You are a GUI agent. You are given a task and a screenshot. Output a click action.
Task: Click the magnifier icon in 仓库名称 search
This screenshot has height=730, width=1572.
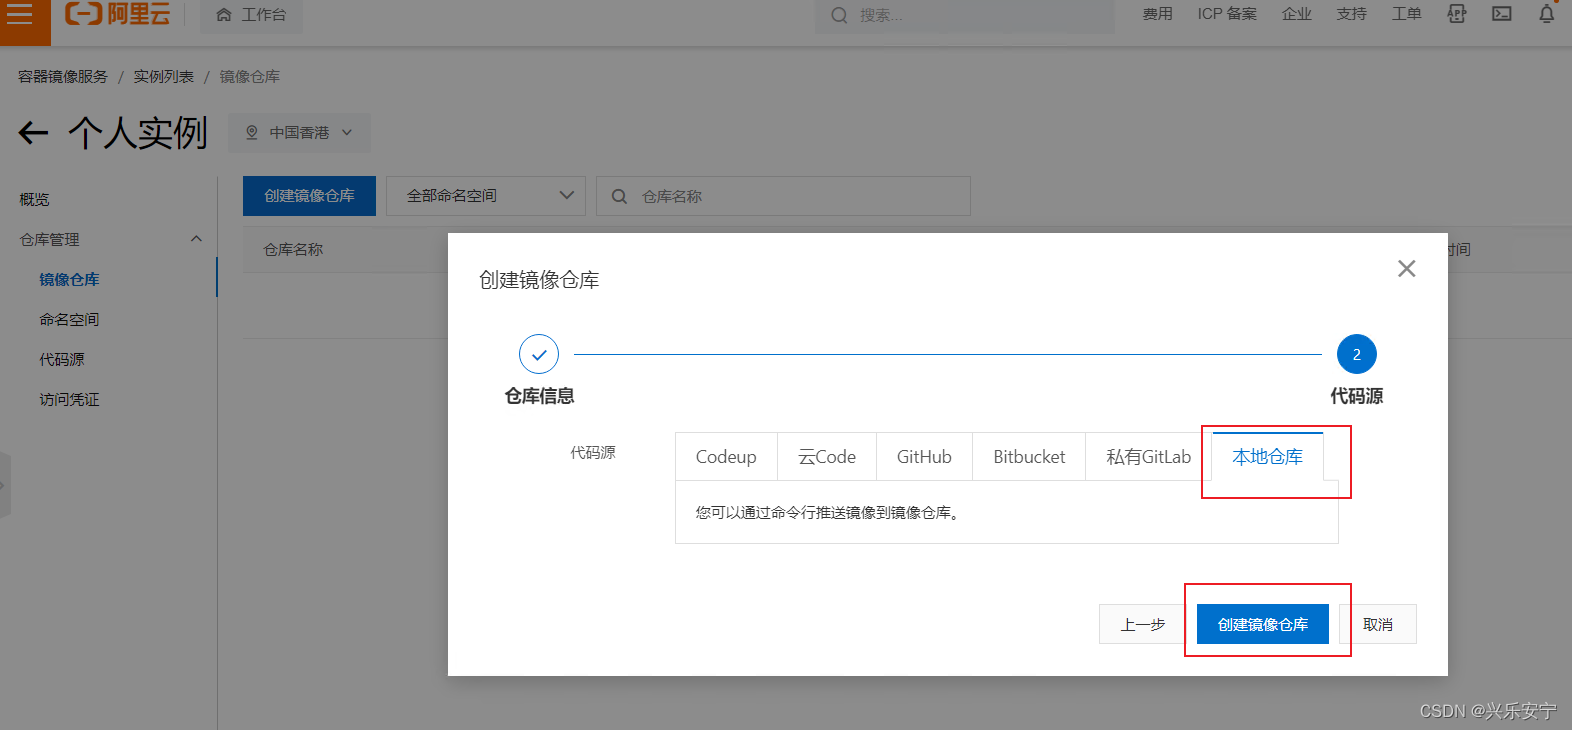point(619,196)
